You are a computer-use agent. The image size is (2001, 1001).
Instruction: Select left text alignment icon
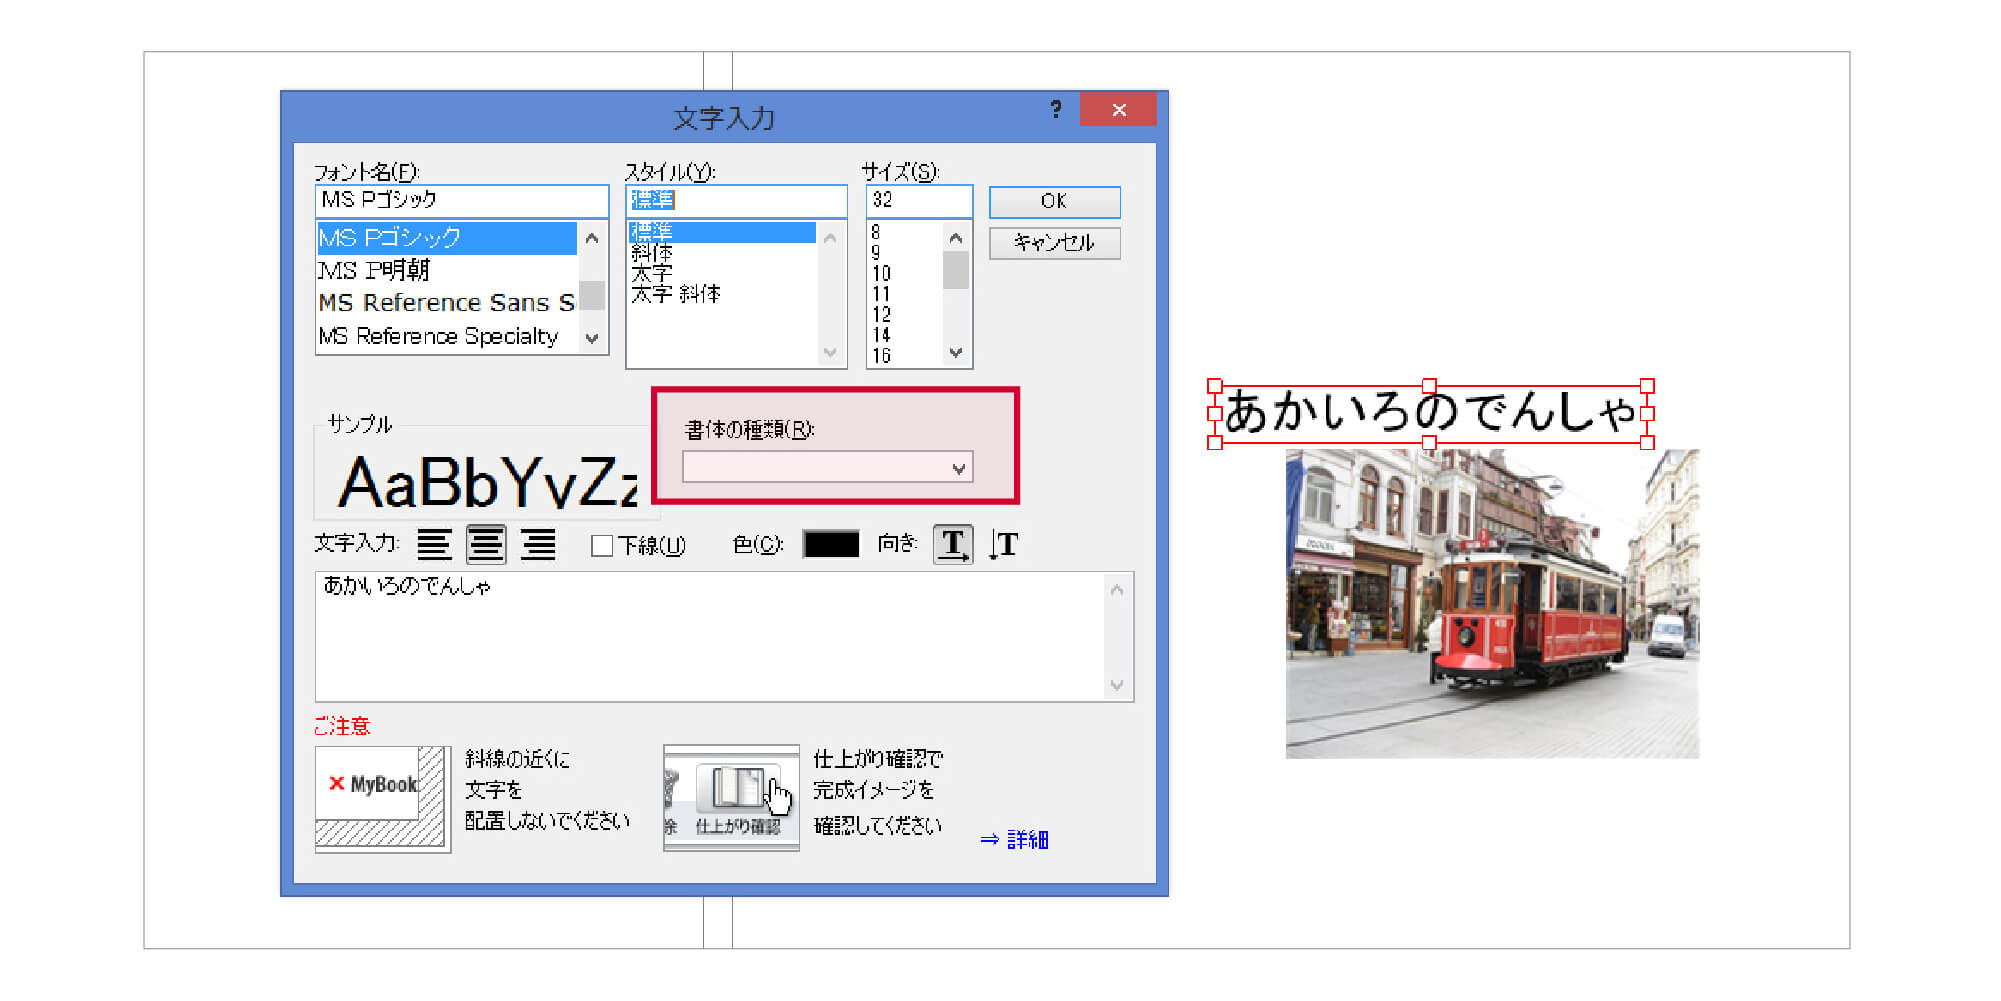pos(434,545)
